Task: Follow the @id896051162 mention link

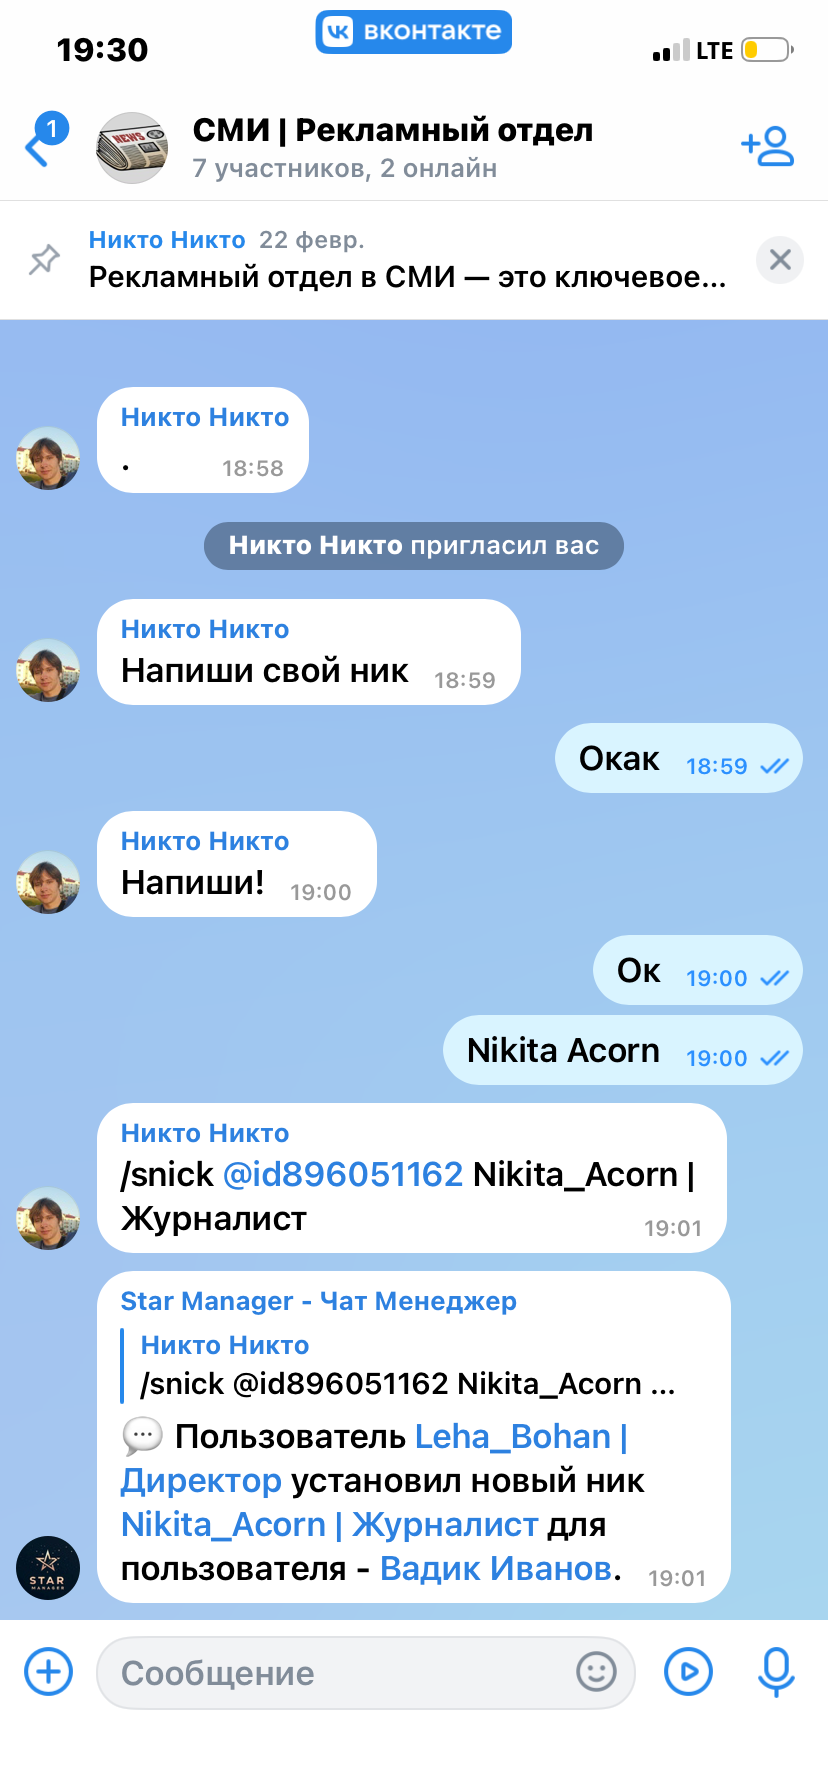Action: [x=343, y=1174]
